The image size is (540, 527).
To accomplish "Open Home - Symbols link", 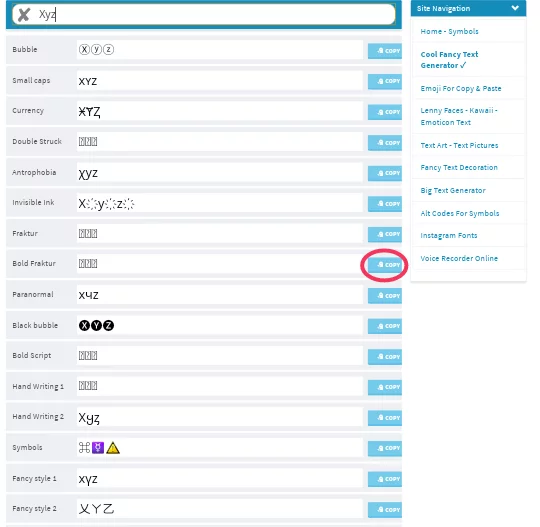I will pos(449,31).
